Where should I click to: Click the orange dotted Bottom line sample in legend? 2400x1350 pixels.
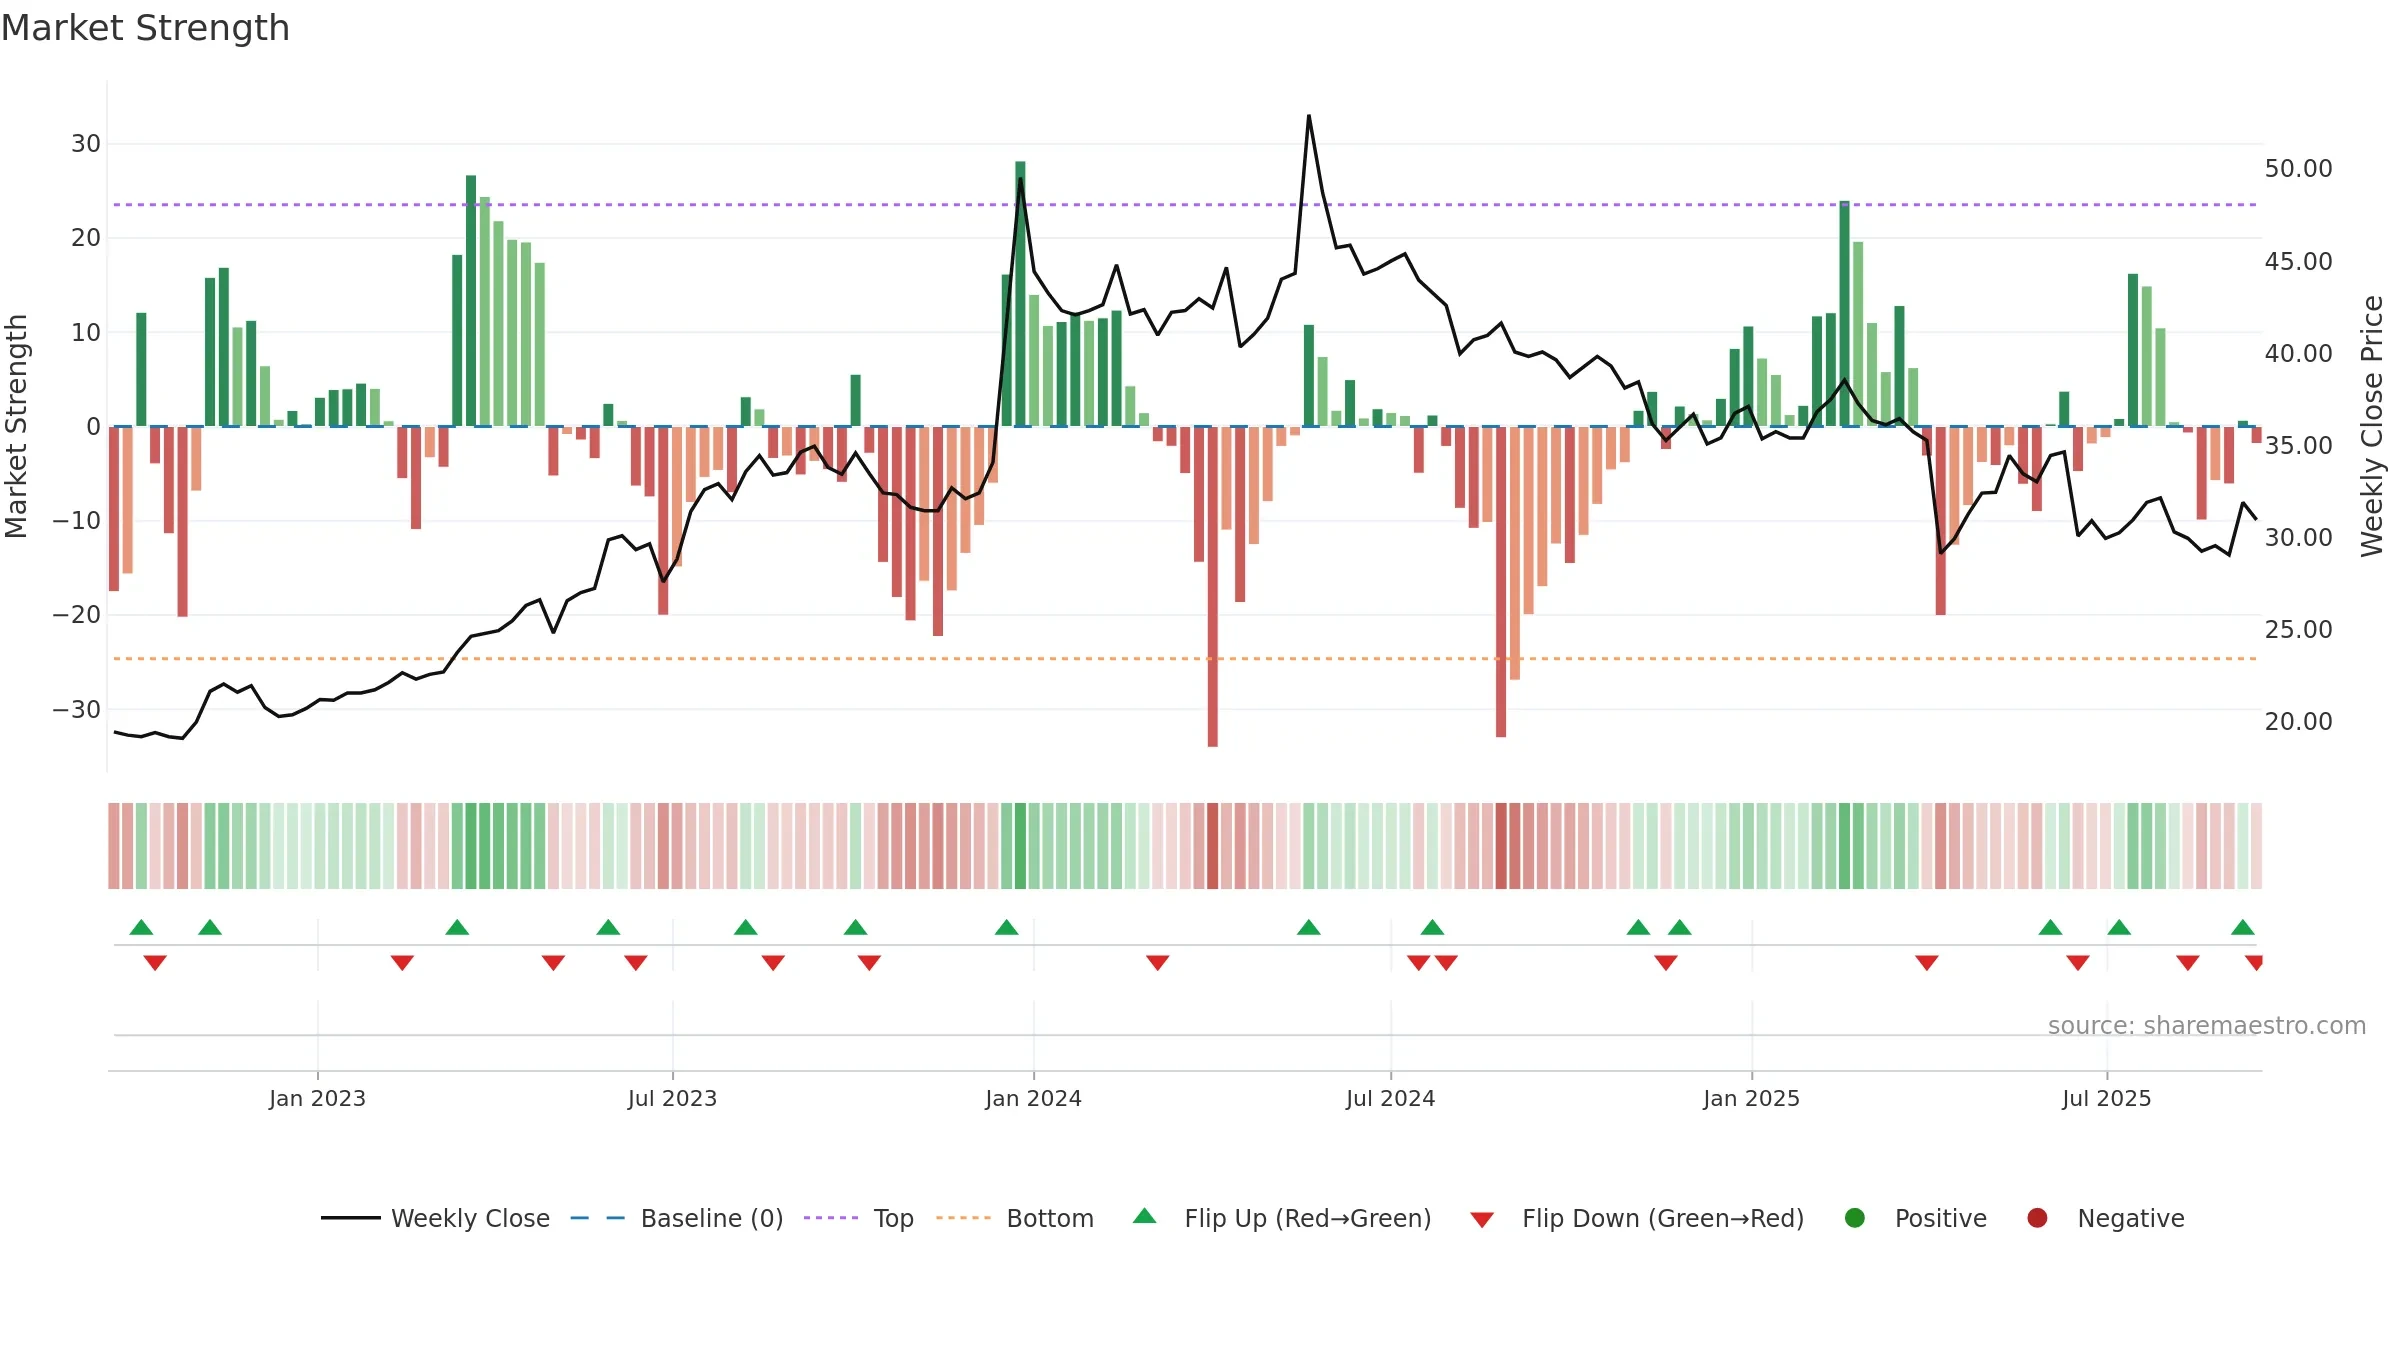(x=963, y=1218)
